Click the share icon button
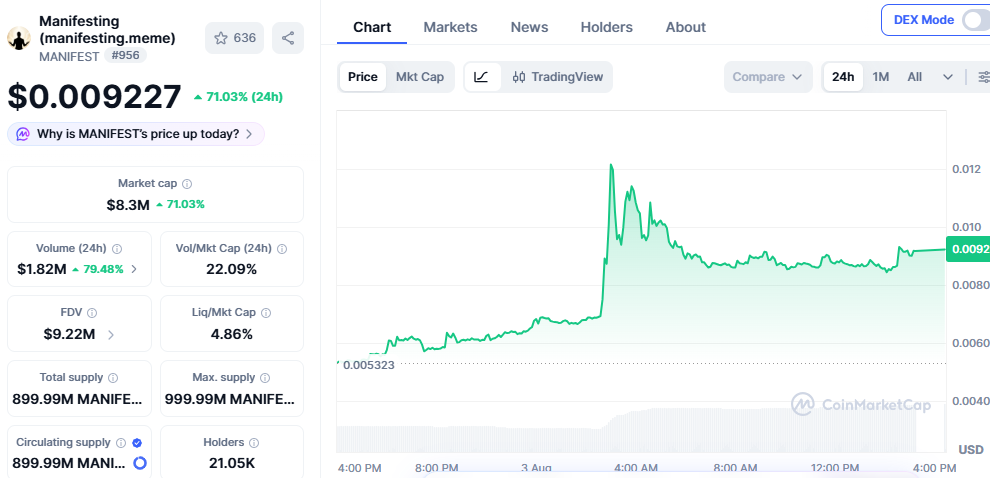990x478 pixels. click(288, 38)
